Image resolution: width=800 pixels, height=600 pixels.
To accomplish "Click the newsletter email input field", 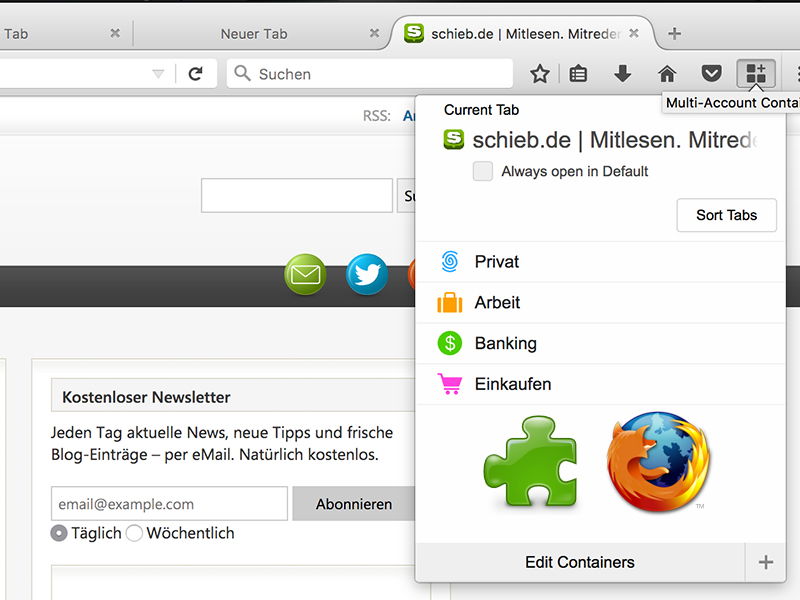I will click(169, 504).
